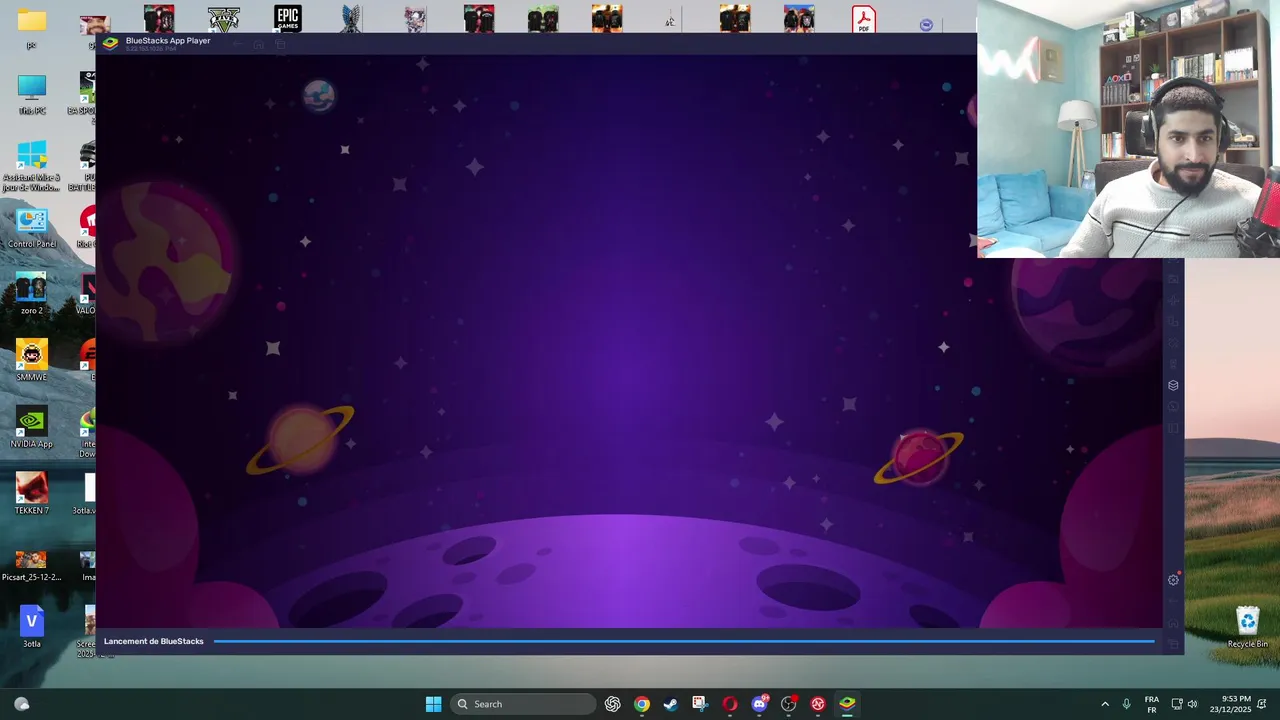Open the volume control in the tray
The image size is (1280, 720).
(1192, 704)
